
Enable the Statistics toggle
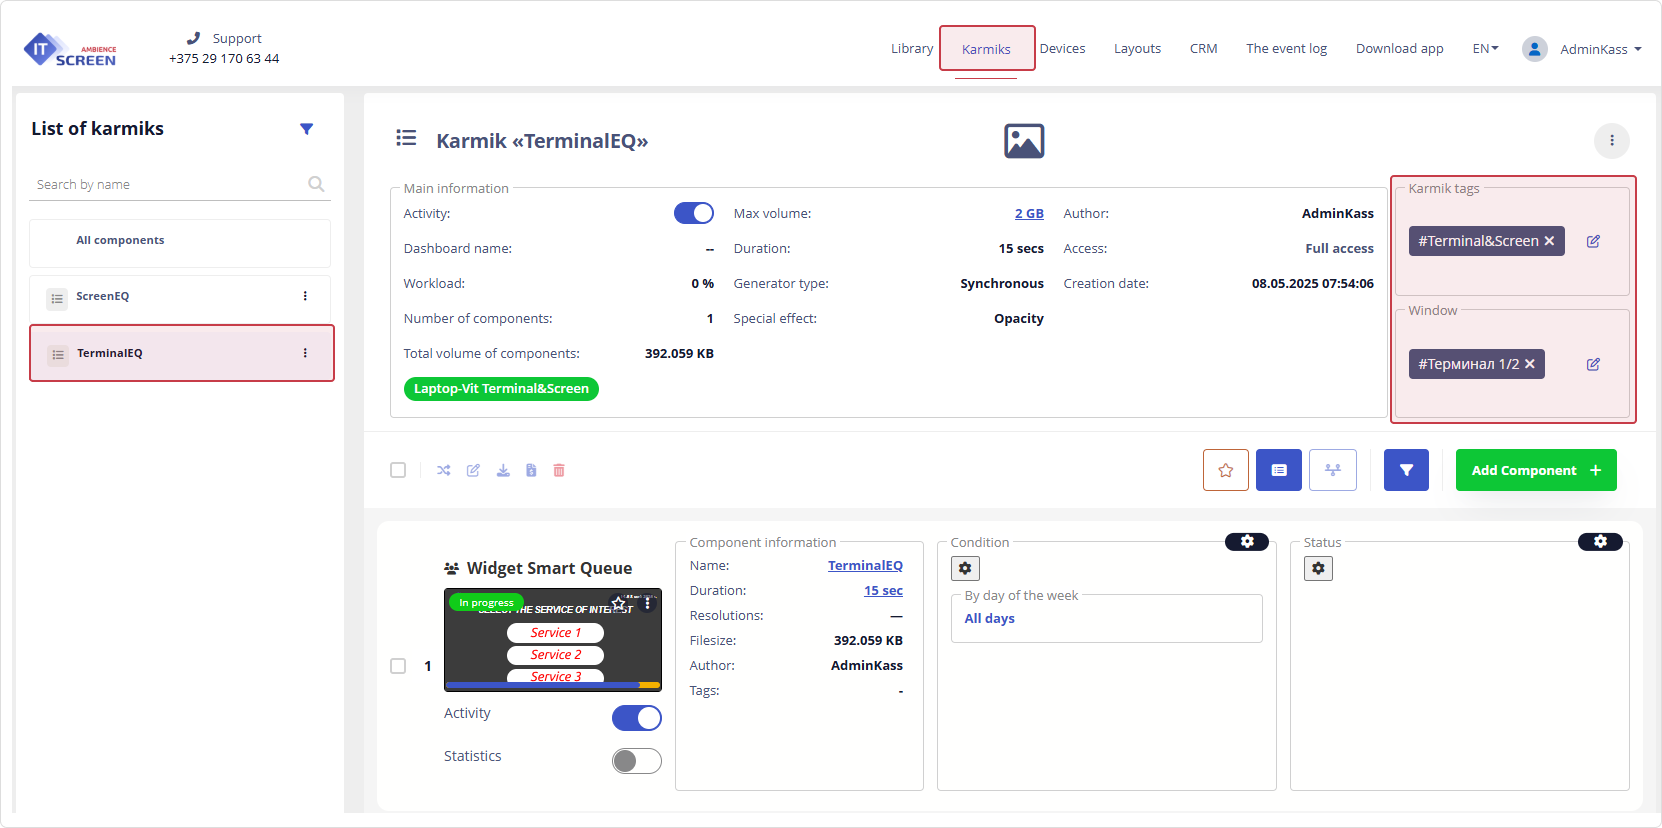click(636, 761)
